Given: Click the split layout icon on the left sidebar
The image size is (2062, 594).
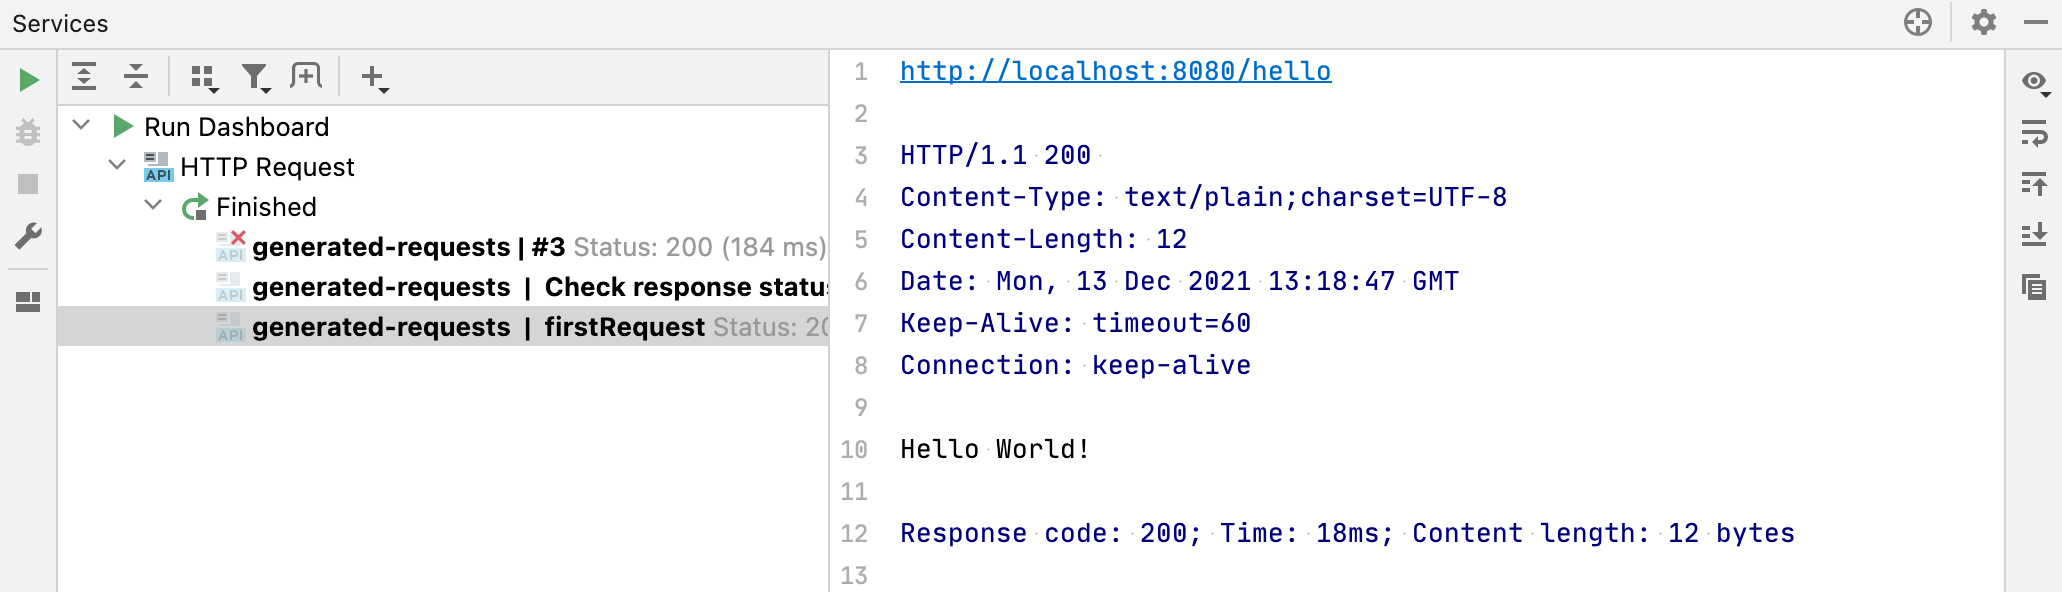Looking at the screenshot, I should [27, 302].
